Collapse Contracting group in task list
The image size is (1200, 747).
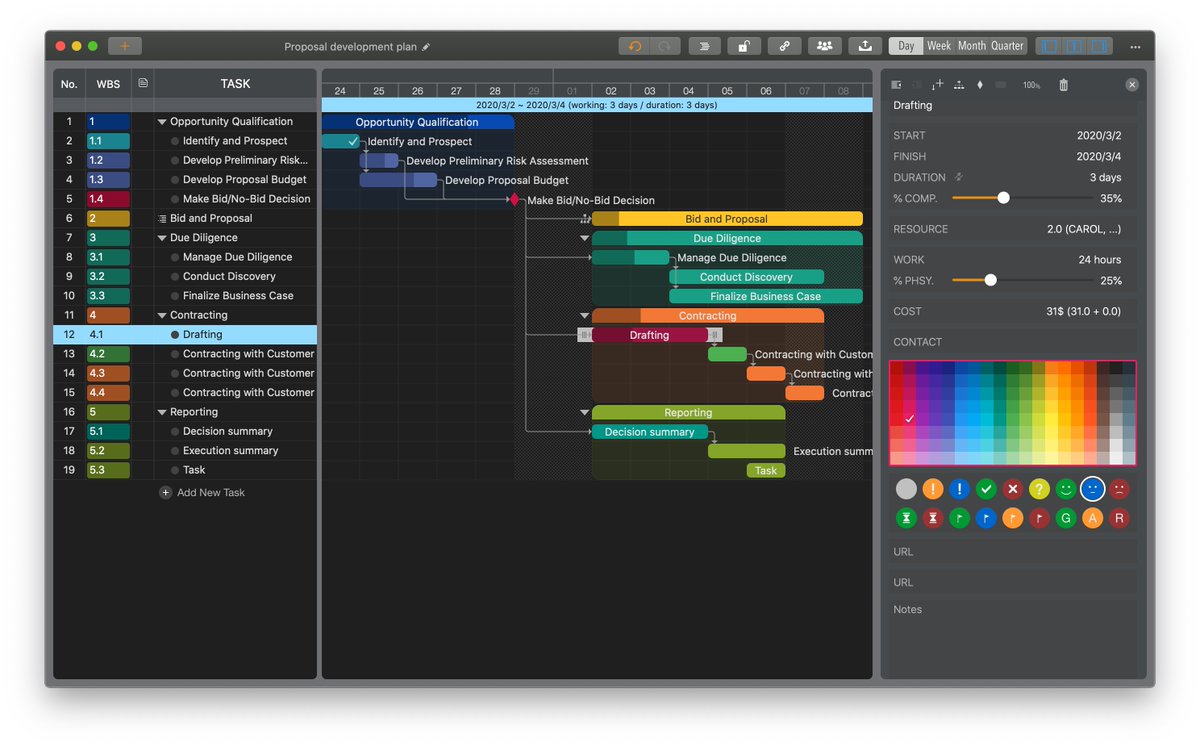(x=162, y=315)
